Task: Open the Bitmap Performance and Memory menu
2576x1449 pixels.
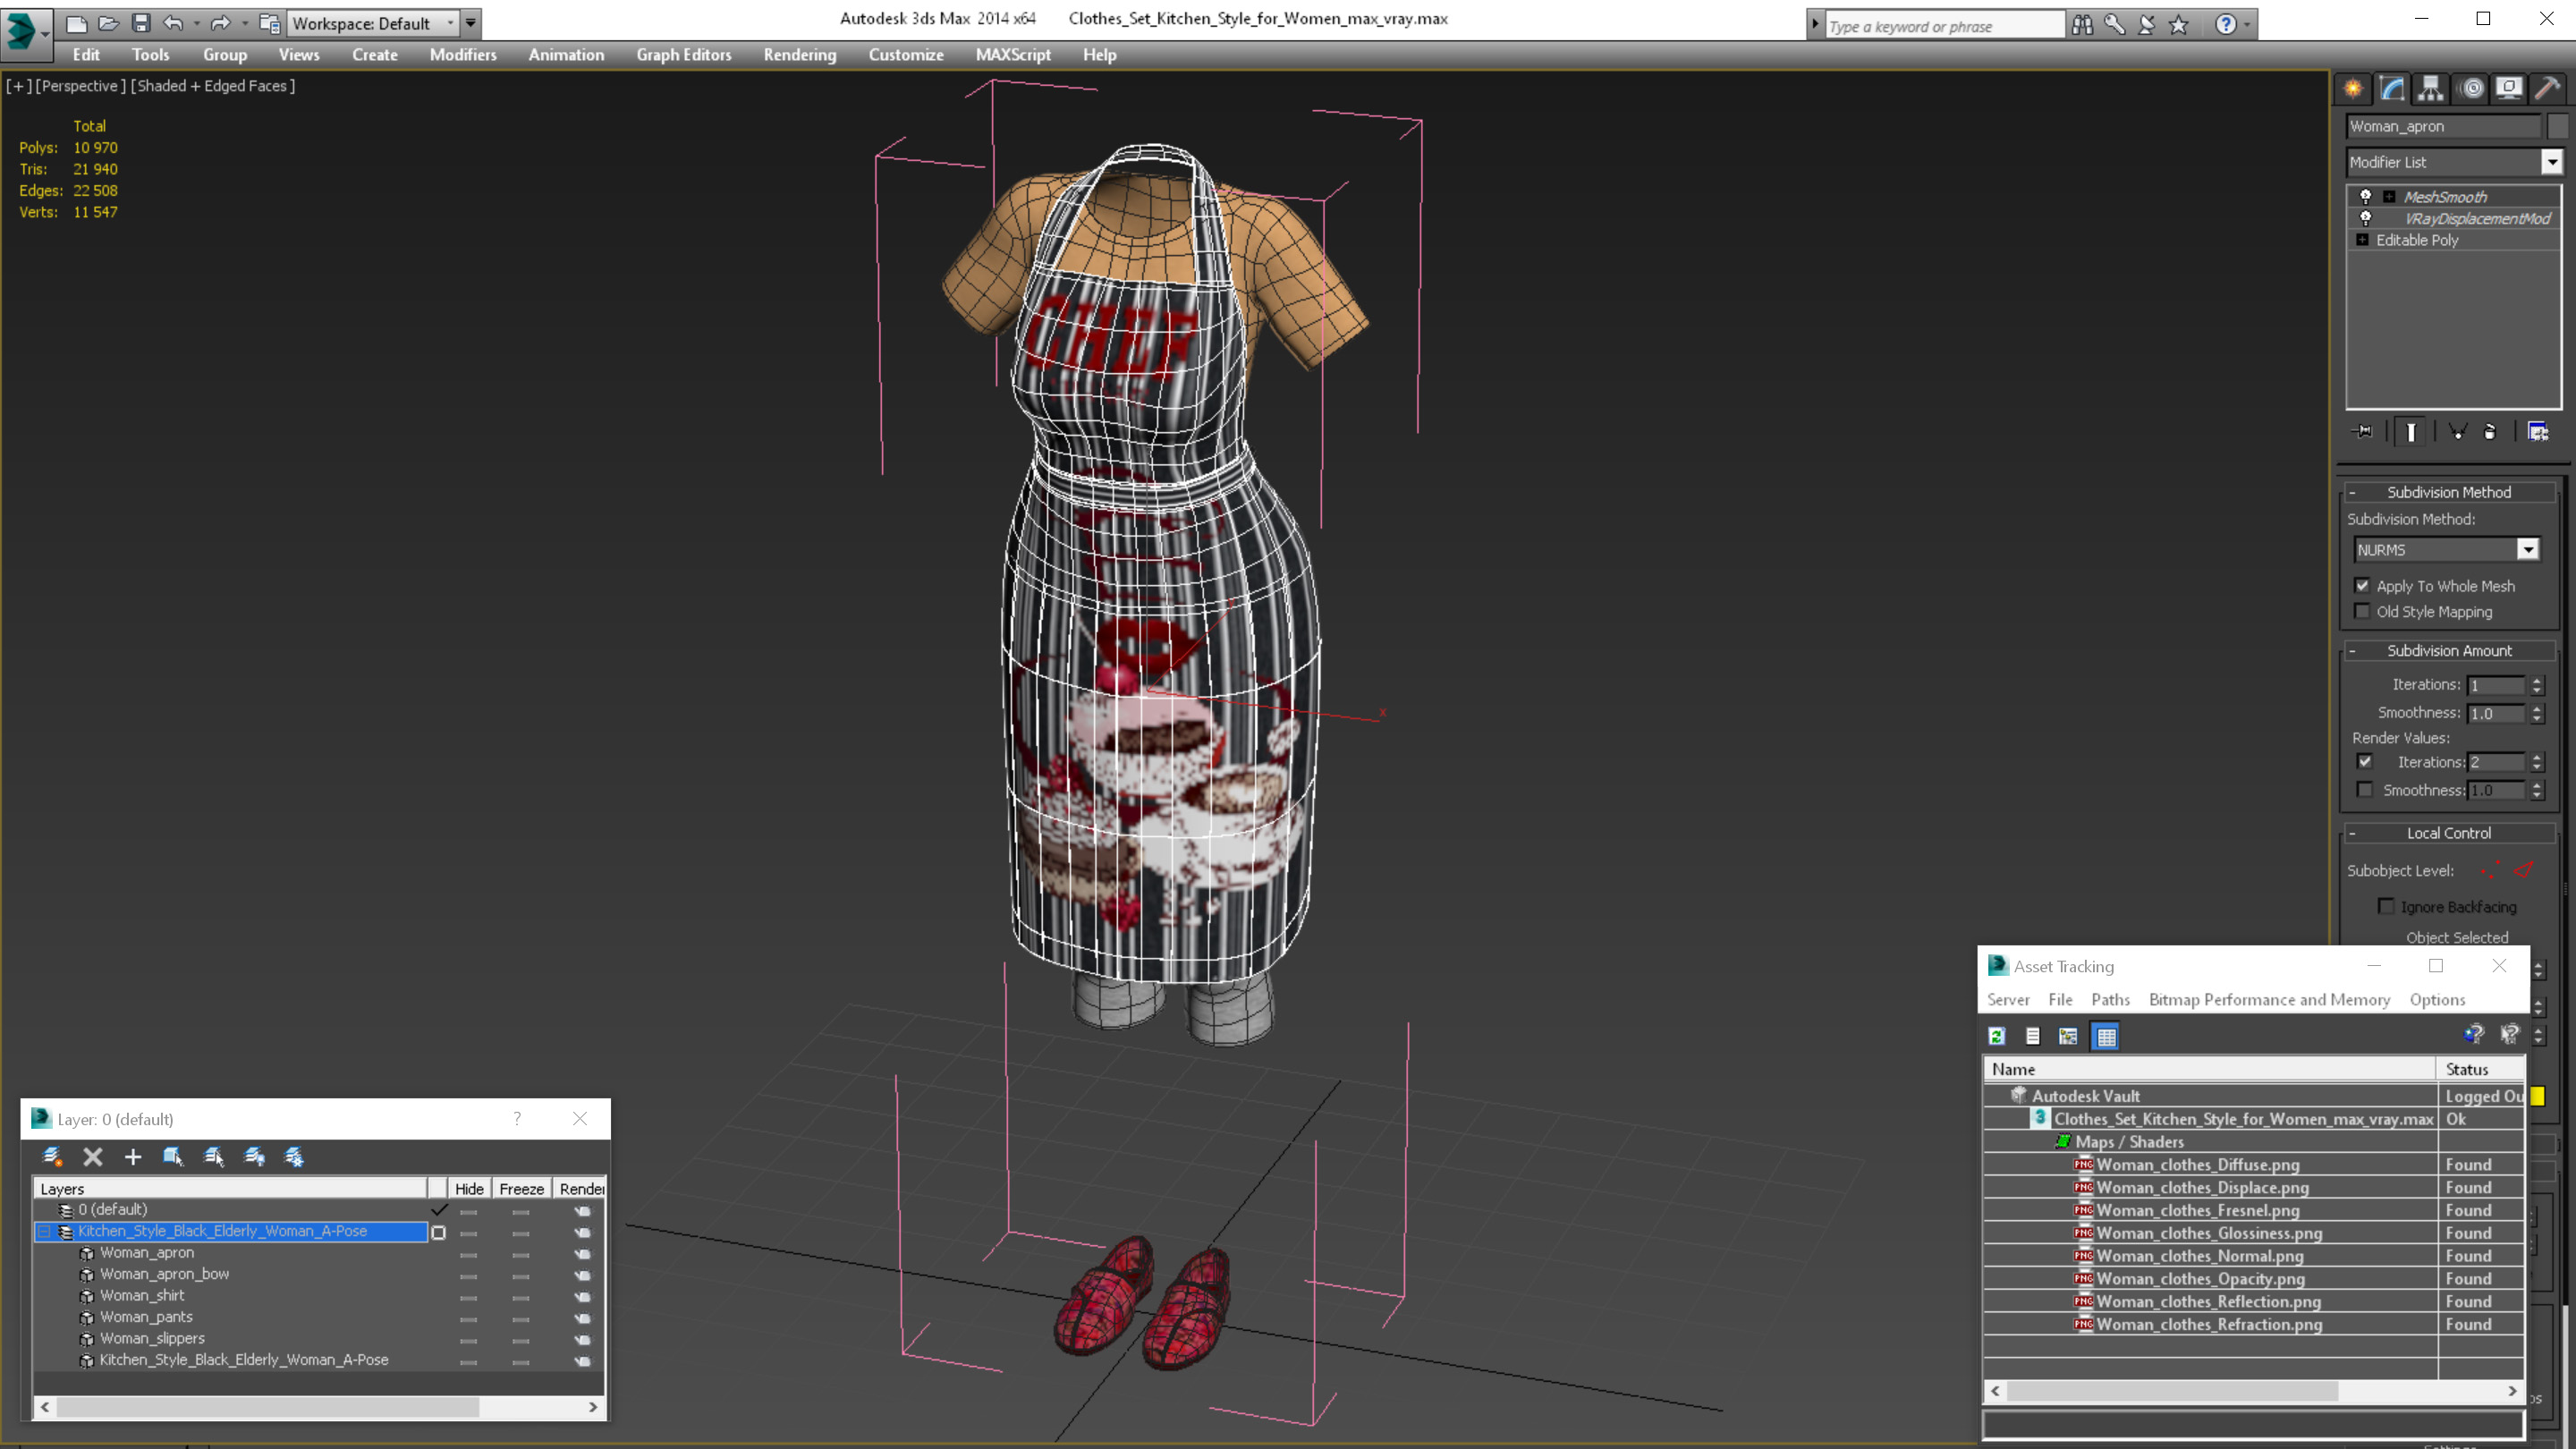Action: point(2269,999)
